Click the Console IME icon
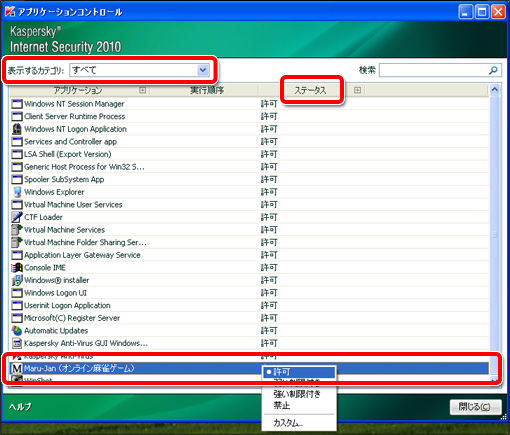 point(17,268)
